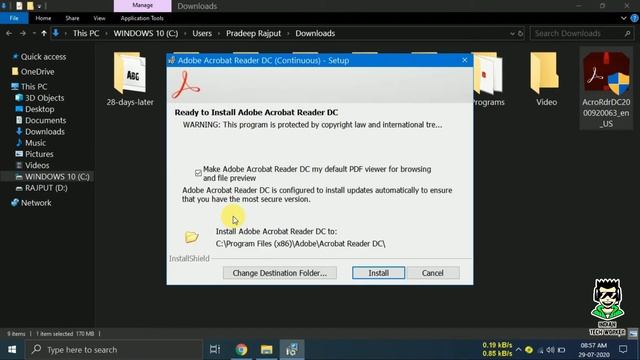Open clock and calendar flyout
This screenshot has height=360, width=640.
[594, 350]
